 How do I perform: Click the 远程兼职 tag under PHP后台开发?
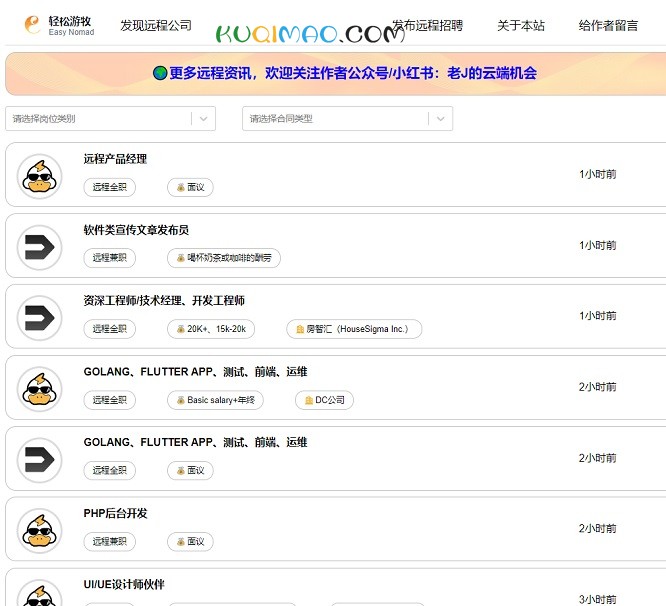[x=110, y=541]
